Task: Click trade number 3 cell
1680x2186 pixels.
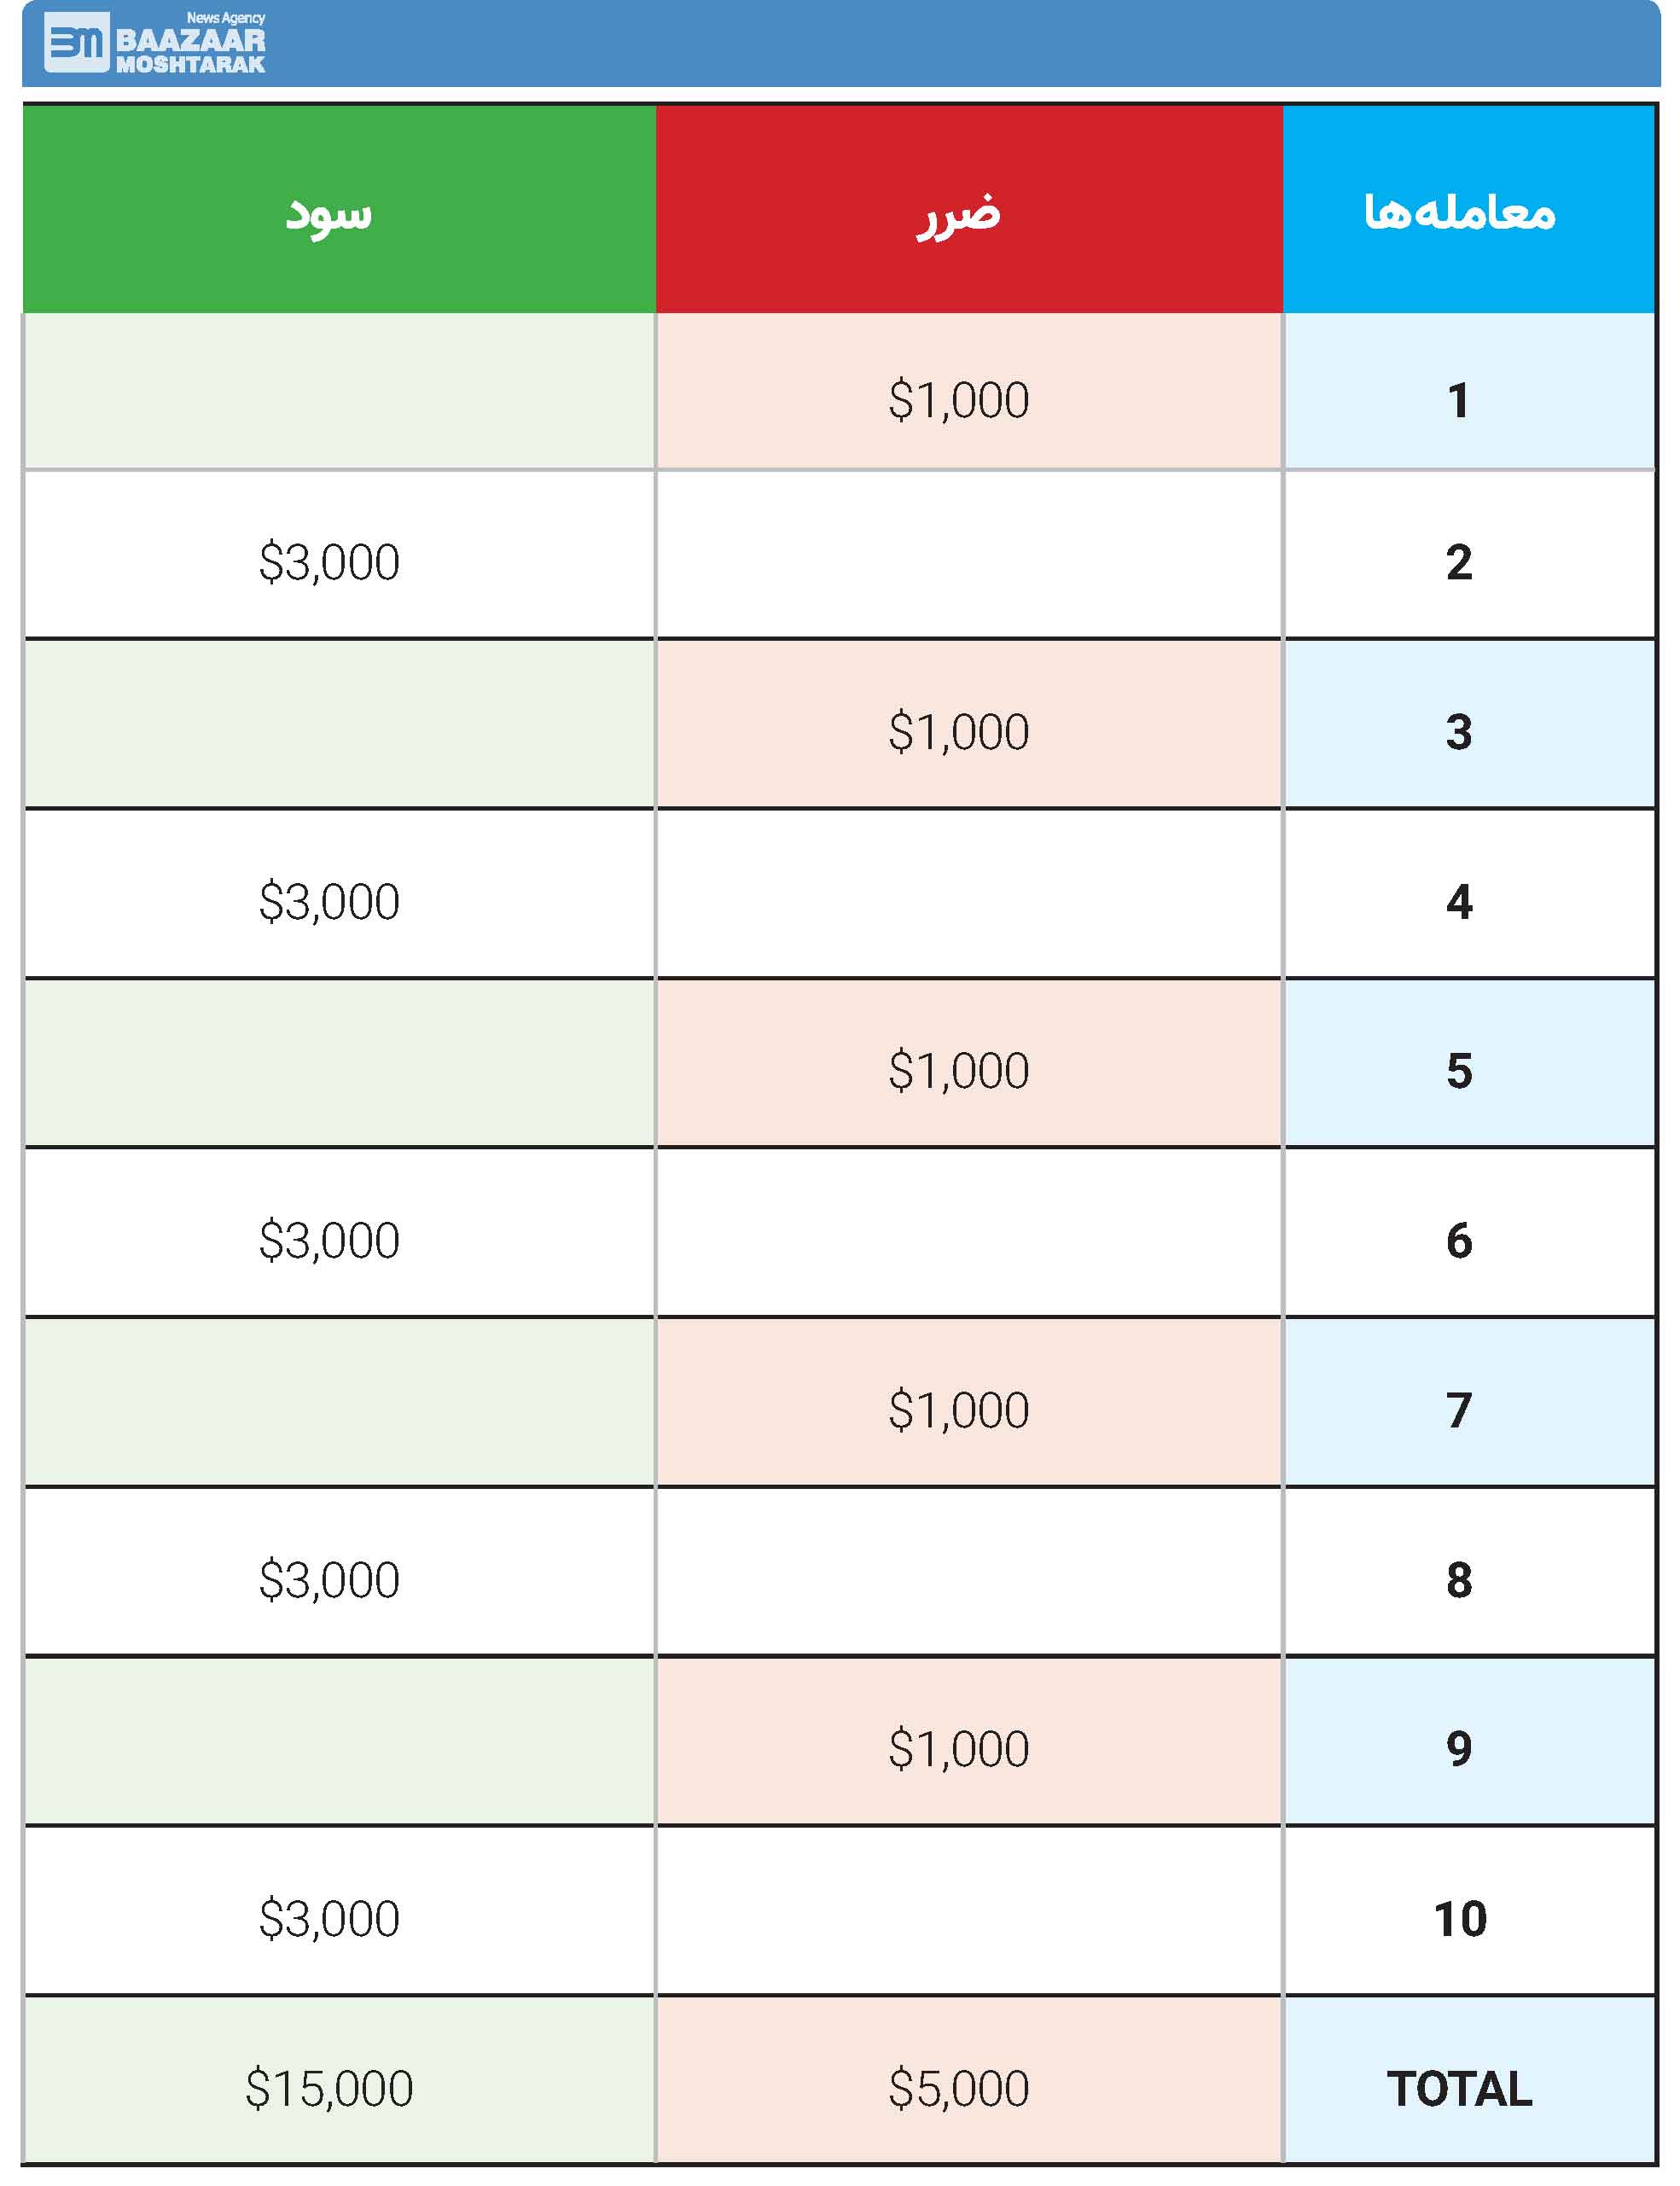Action: click(x=1469, y=724)
